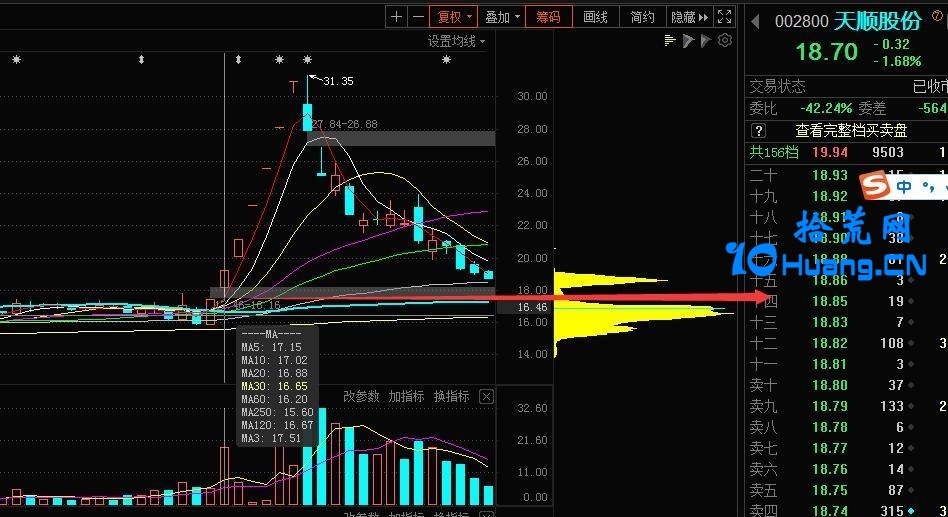Select sell level 卖五 at 18.75

(x=846, y=490)
